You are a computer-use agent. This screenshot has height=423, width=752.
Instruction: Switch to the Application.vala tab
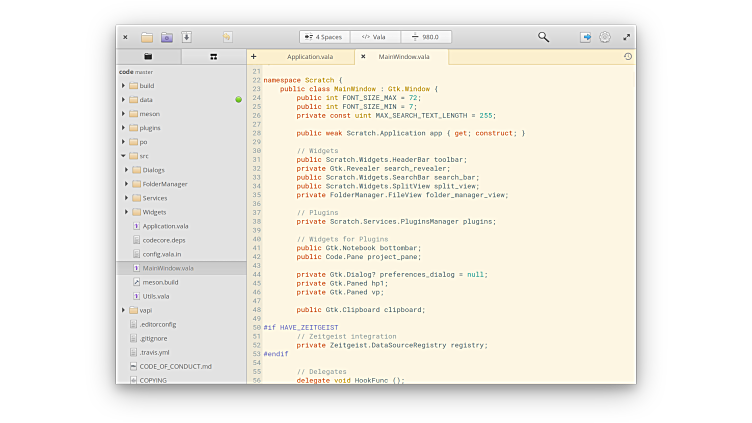pos(309,57)
